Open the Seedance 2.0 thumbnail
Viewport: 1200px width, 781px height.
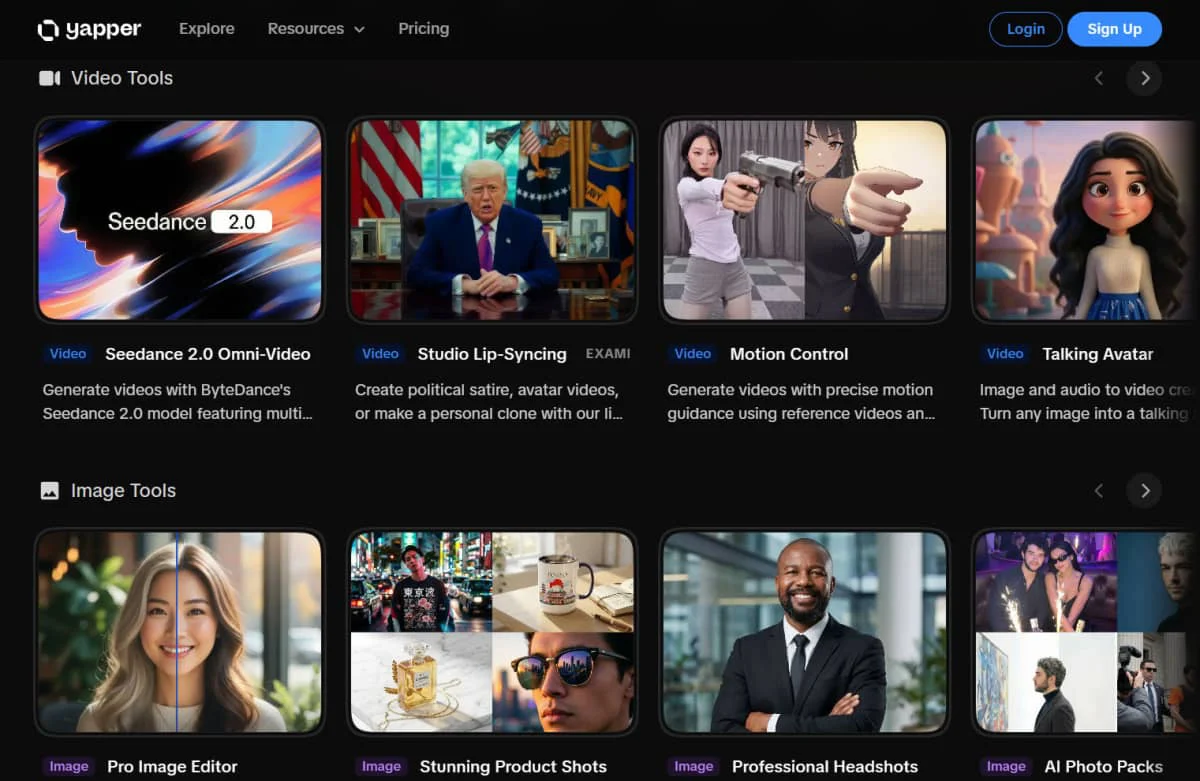click(180, 220)
